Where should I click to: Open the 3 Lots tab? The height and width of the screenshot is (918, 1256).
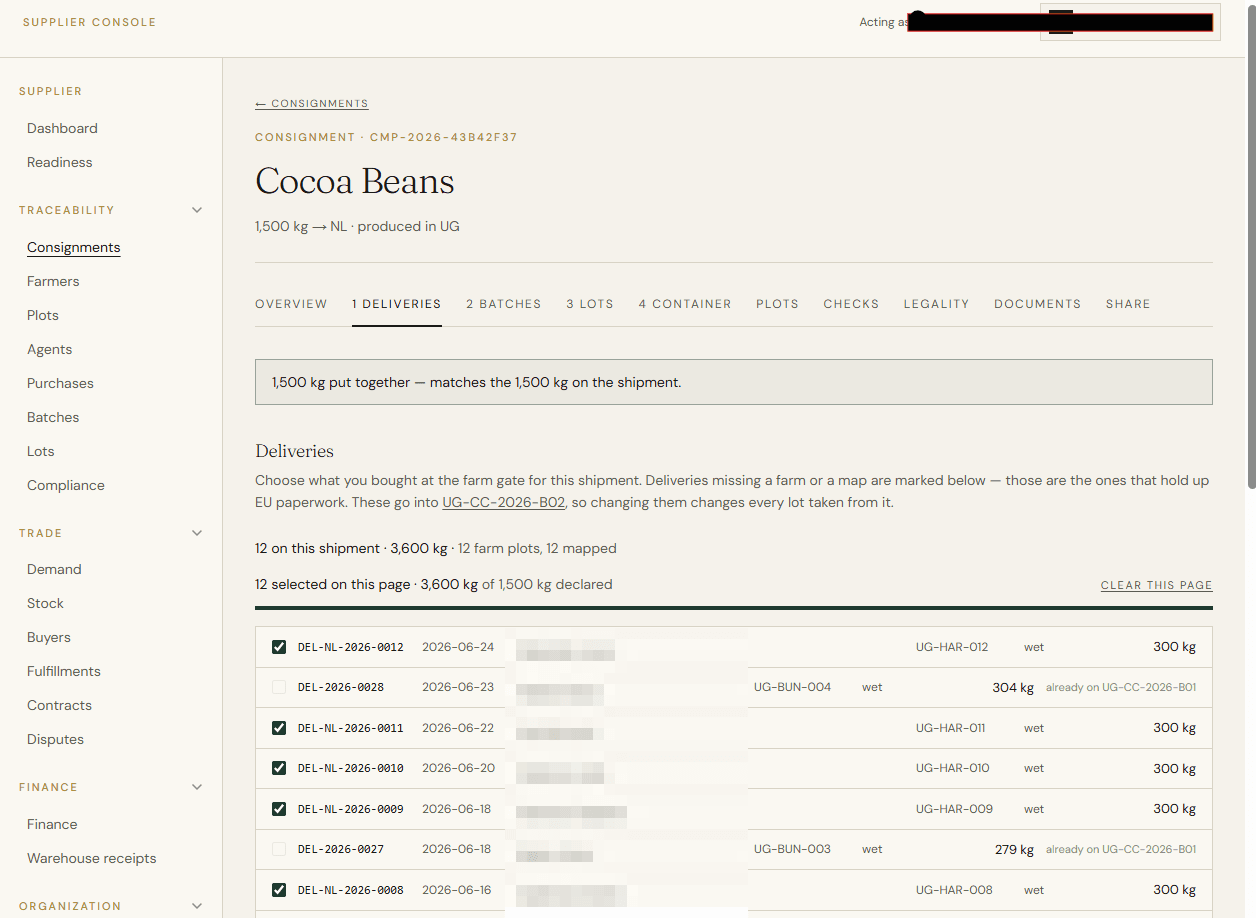coord(590,304)
